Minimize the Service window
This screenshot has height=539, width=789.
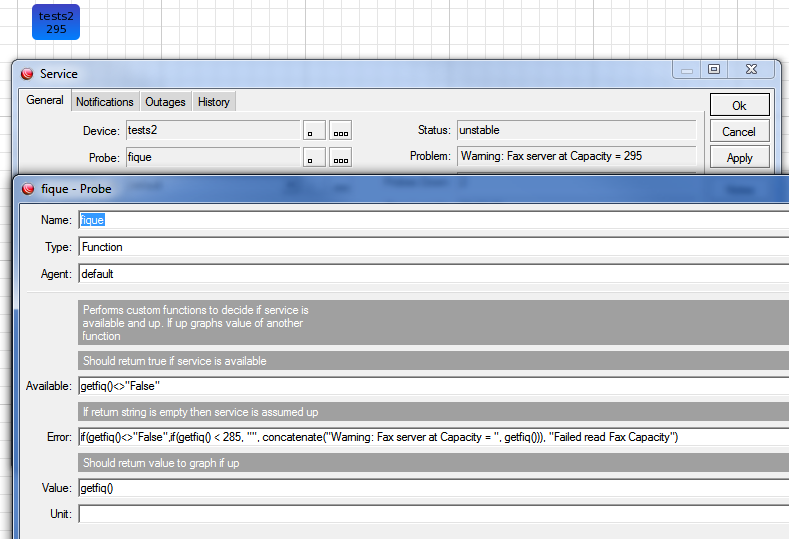tap(687, 69)
